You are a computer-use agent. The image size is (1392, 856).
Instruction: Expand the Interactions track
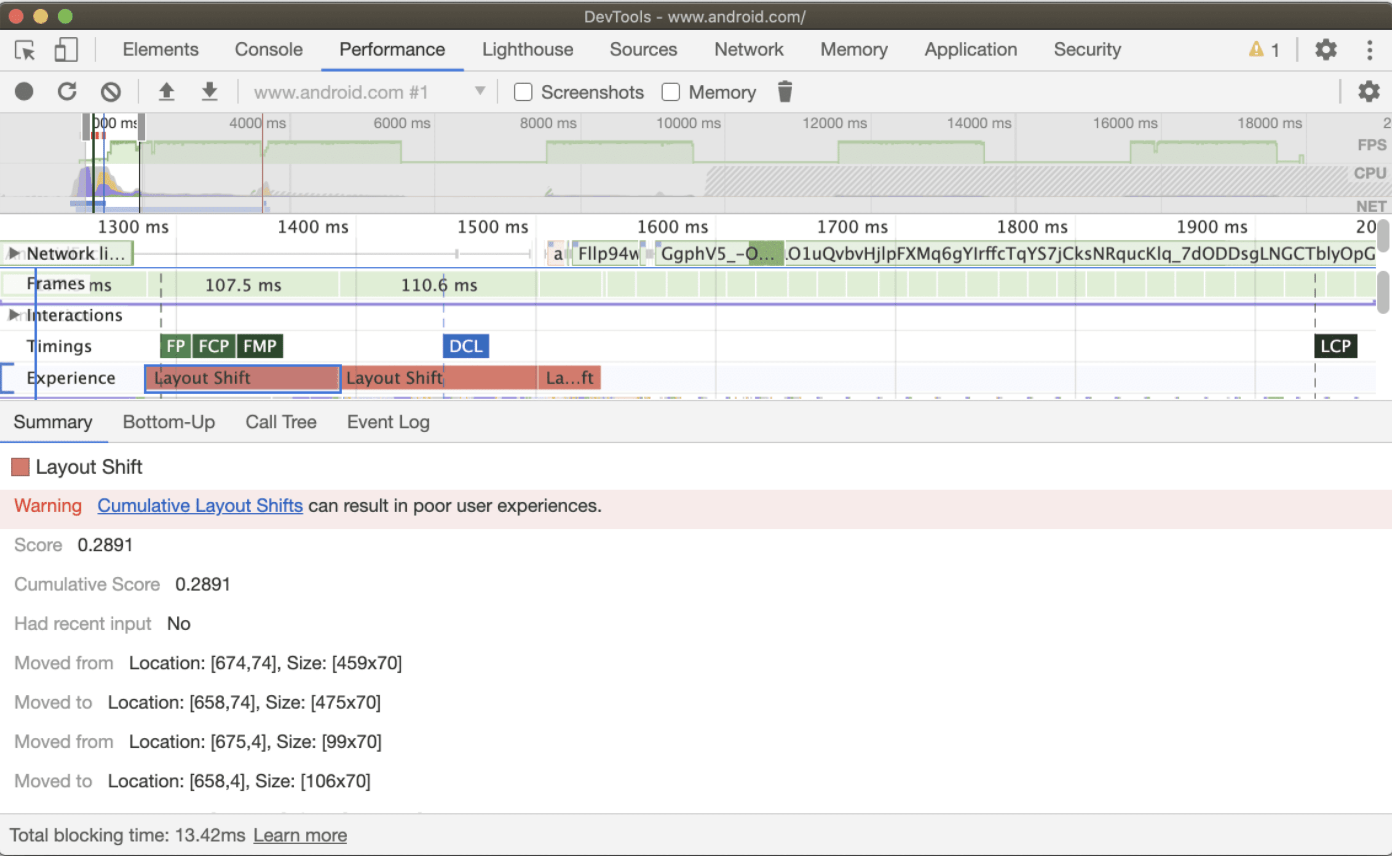coord(14,315)
